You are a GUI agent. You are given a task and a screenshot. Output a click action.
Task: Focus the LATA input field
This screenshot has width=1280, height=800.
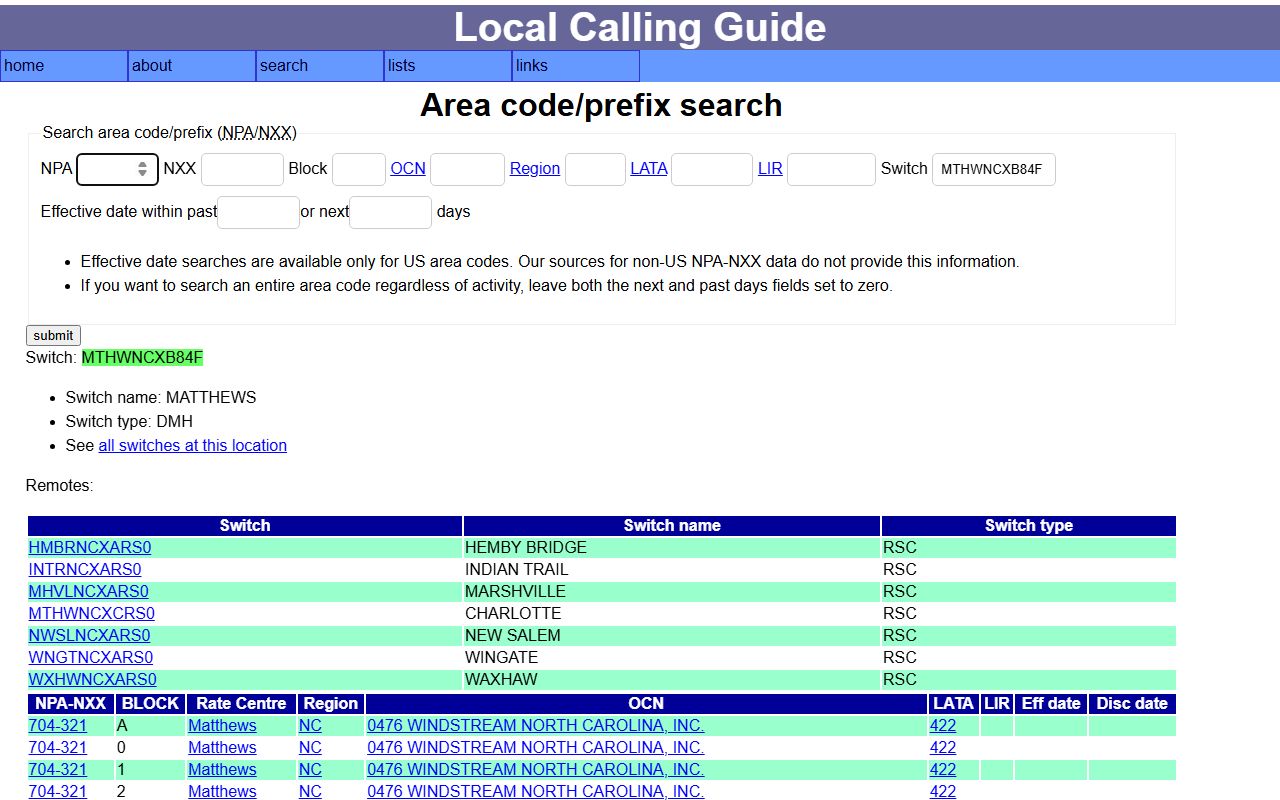click(x=712, y=169)
